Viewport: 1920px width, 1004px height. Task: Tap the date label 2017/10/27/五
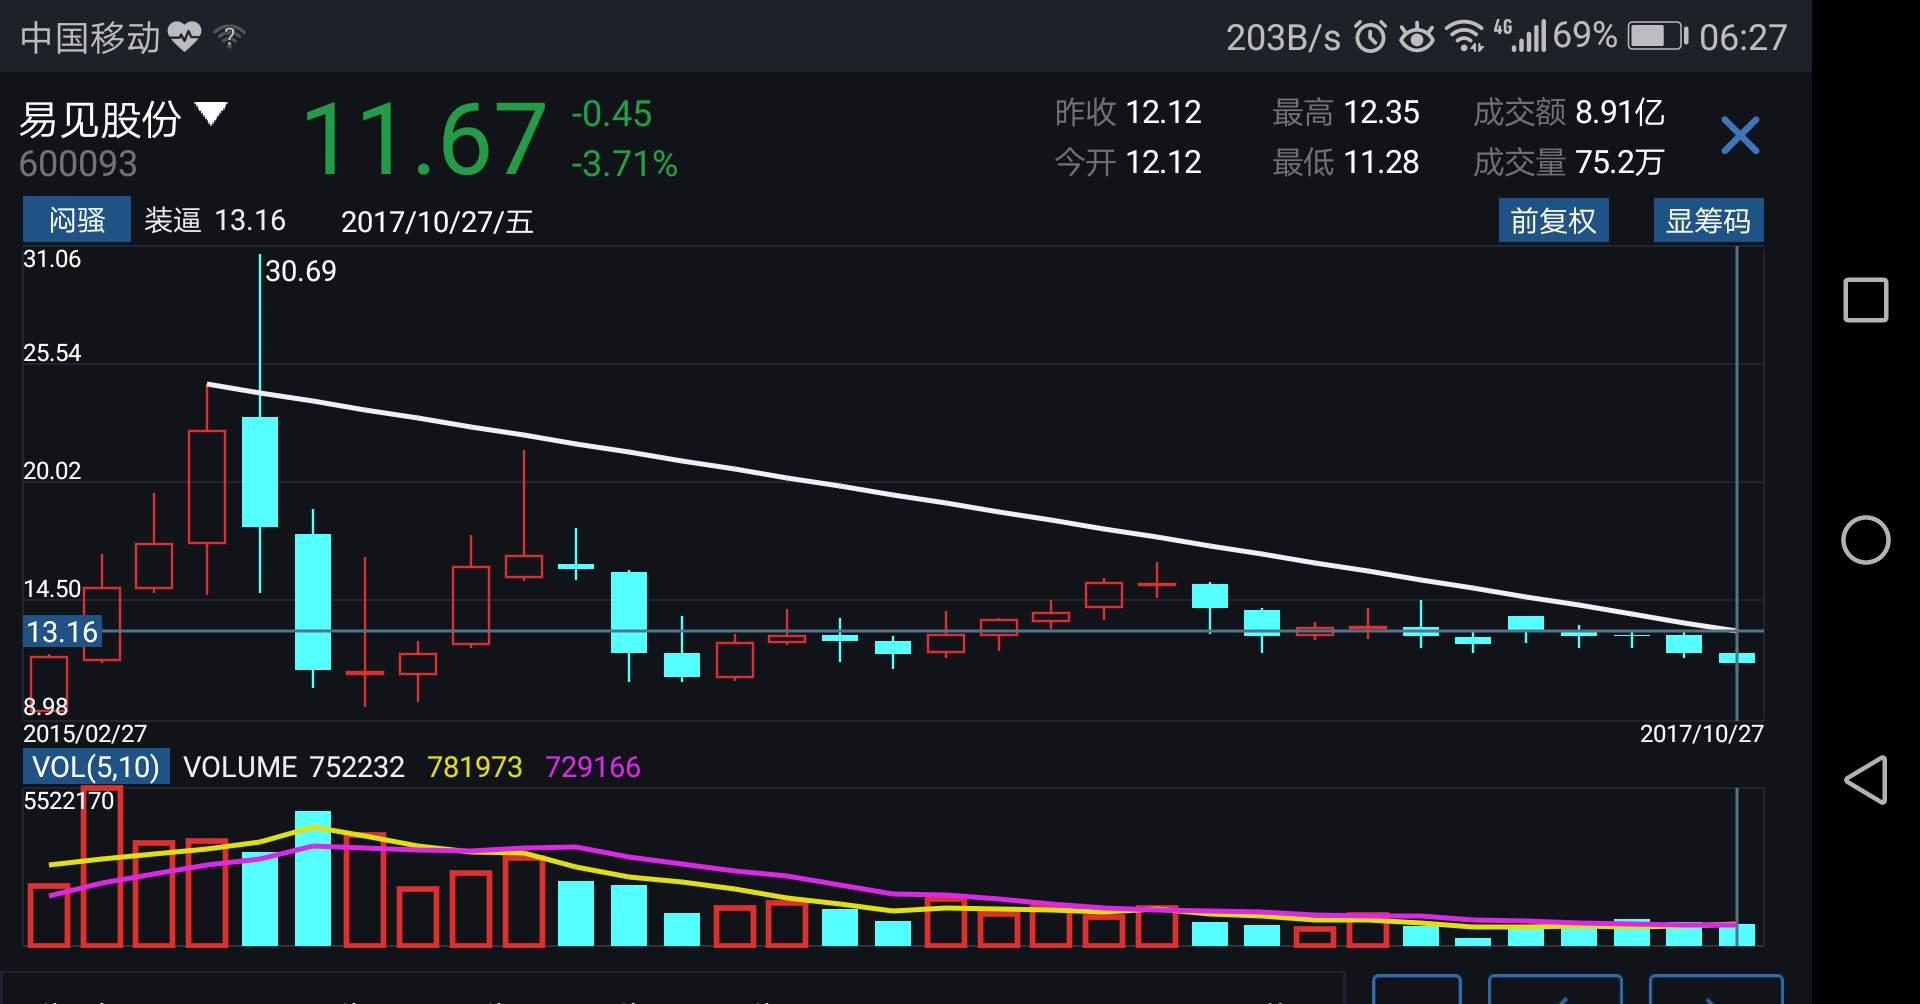coord(437,222)
